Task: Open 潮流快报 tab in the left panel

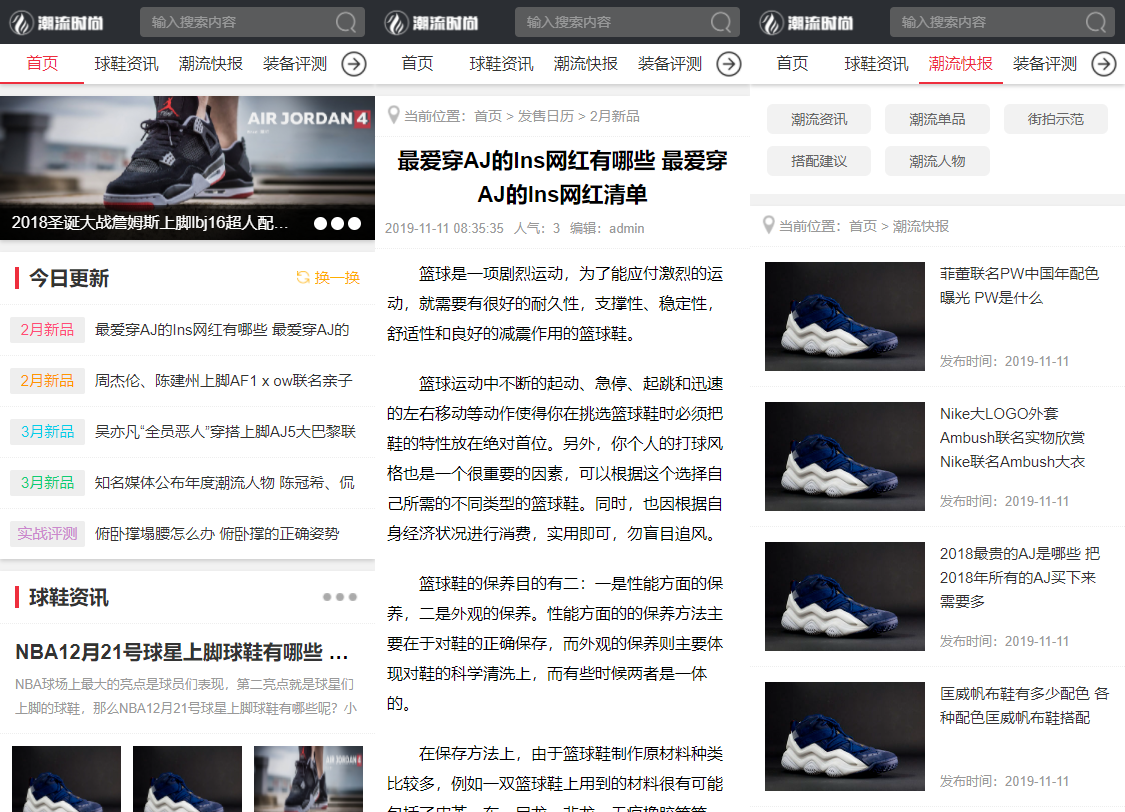Action: tap(210, 64)
